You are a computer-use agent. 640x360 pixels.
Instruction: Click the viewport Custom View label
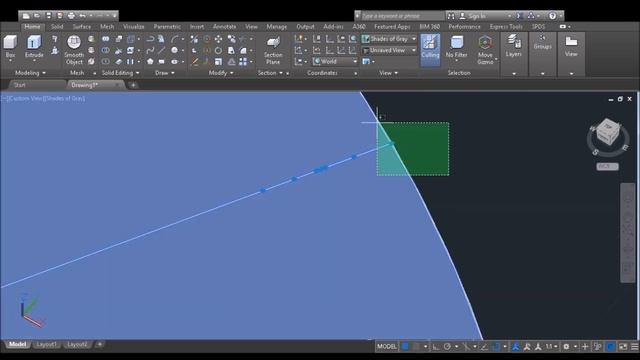coord(25,98)
